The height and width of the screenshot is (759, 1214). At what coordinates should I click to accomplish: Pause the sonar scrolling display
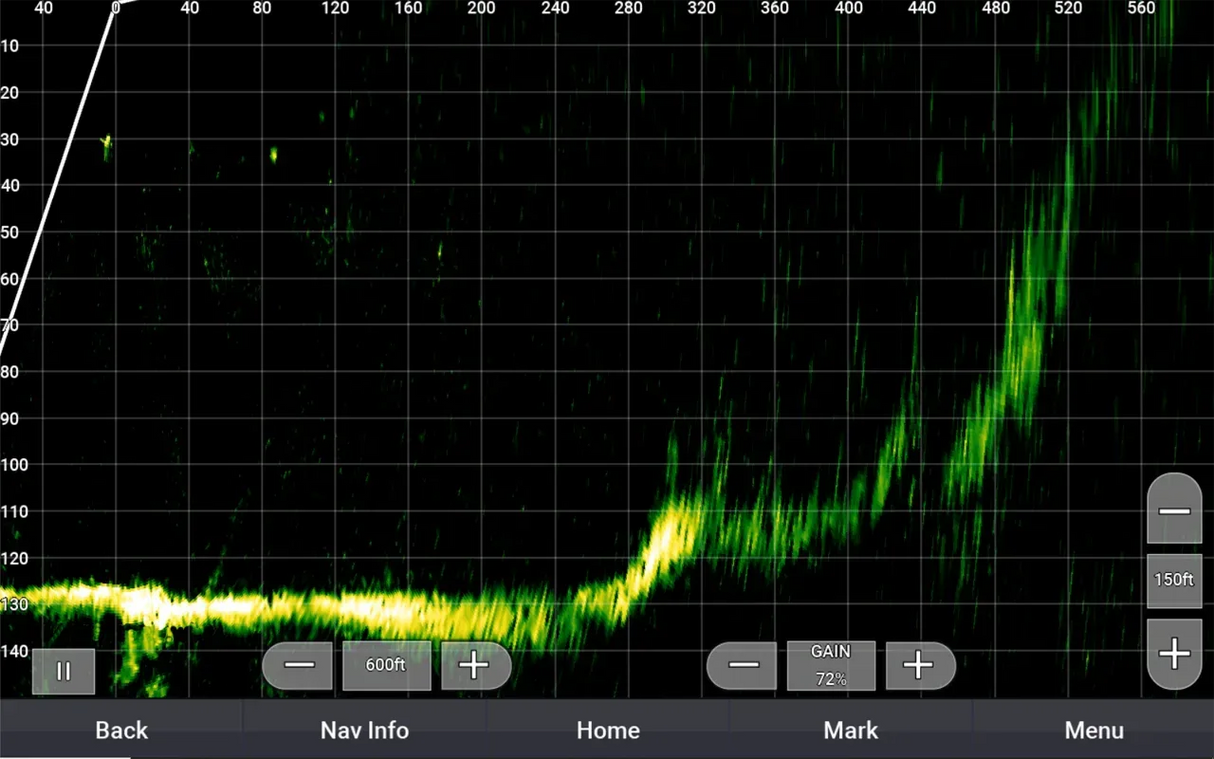click(63, 670)
